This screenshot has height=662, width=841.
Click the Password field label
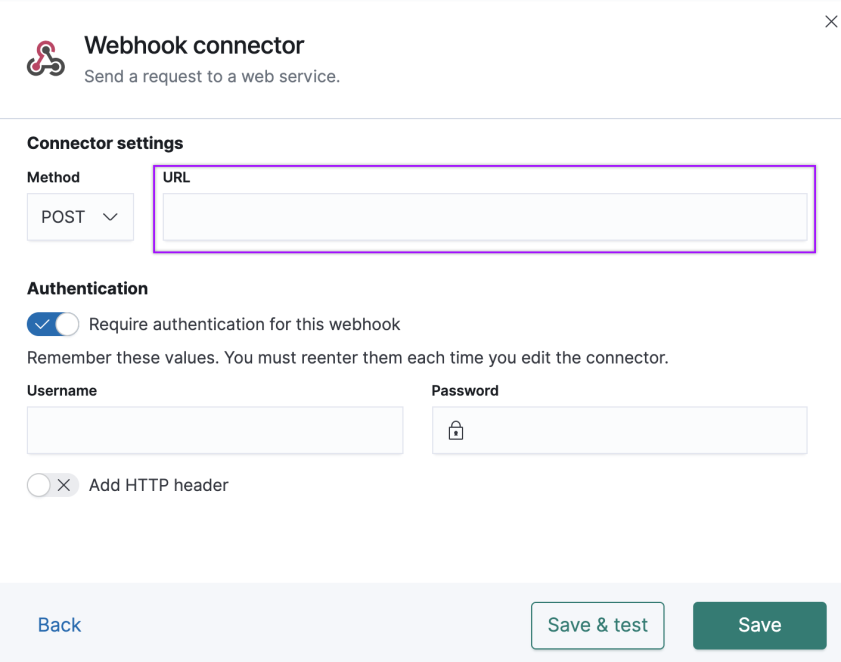(x=465, y=391)
